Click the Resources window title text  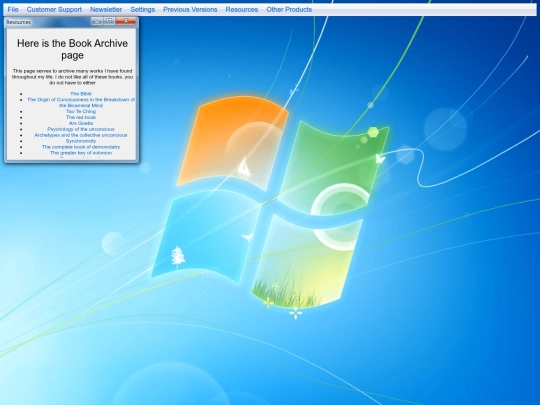(19, 22)
